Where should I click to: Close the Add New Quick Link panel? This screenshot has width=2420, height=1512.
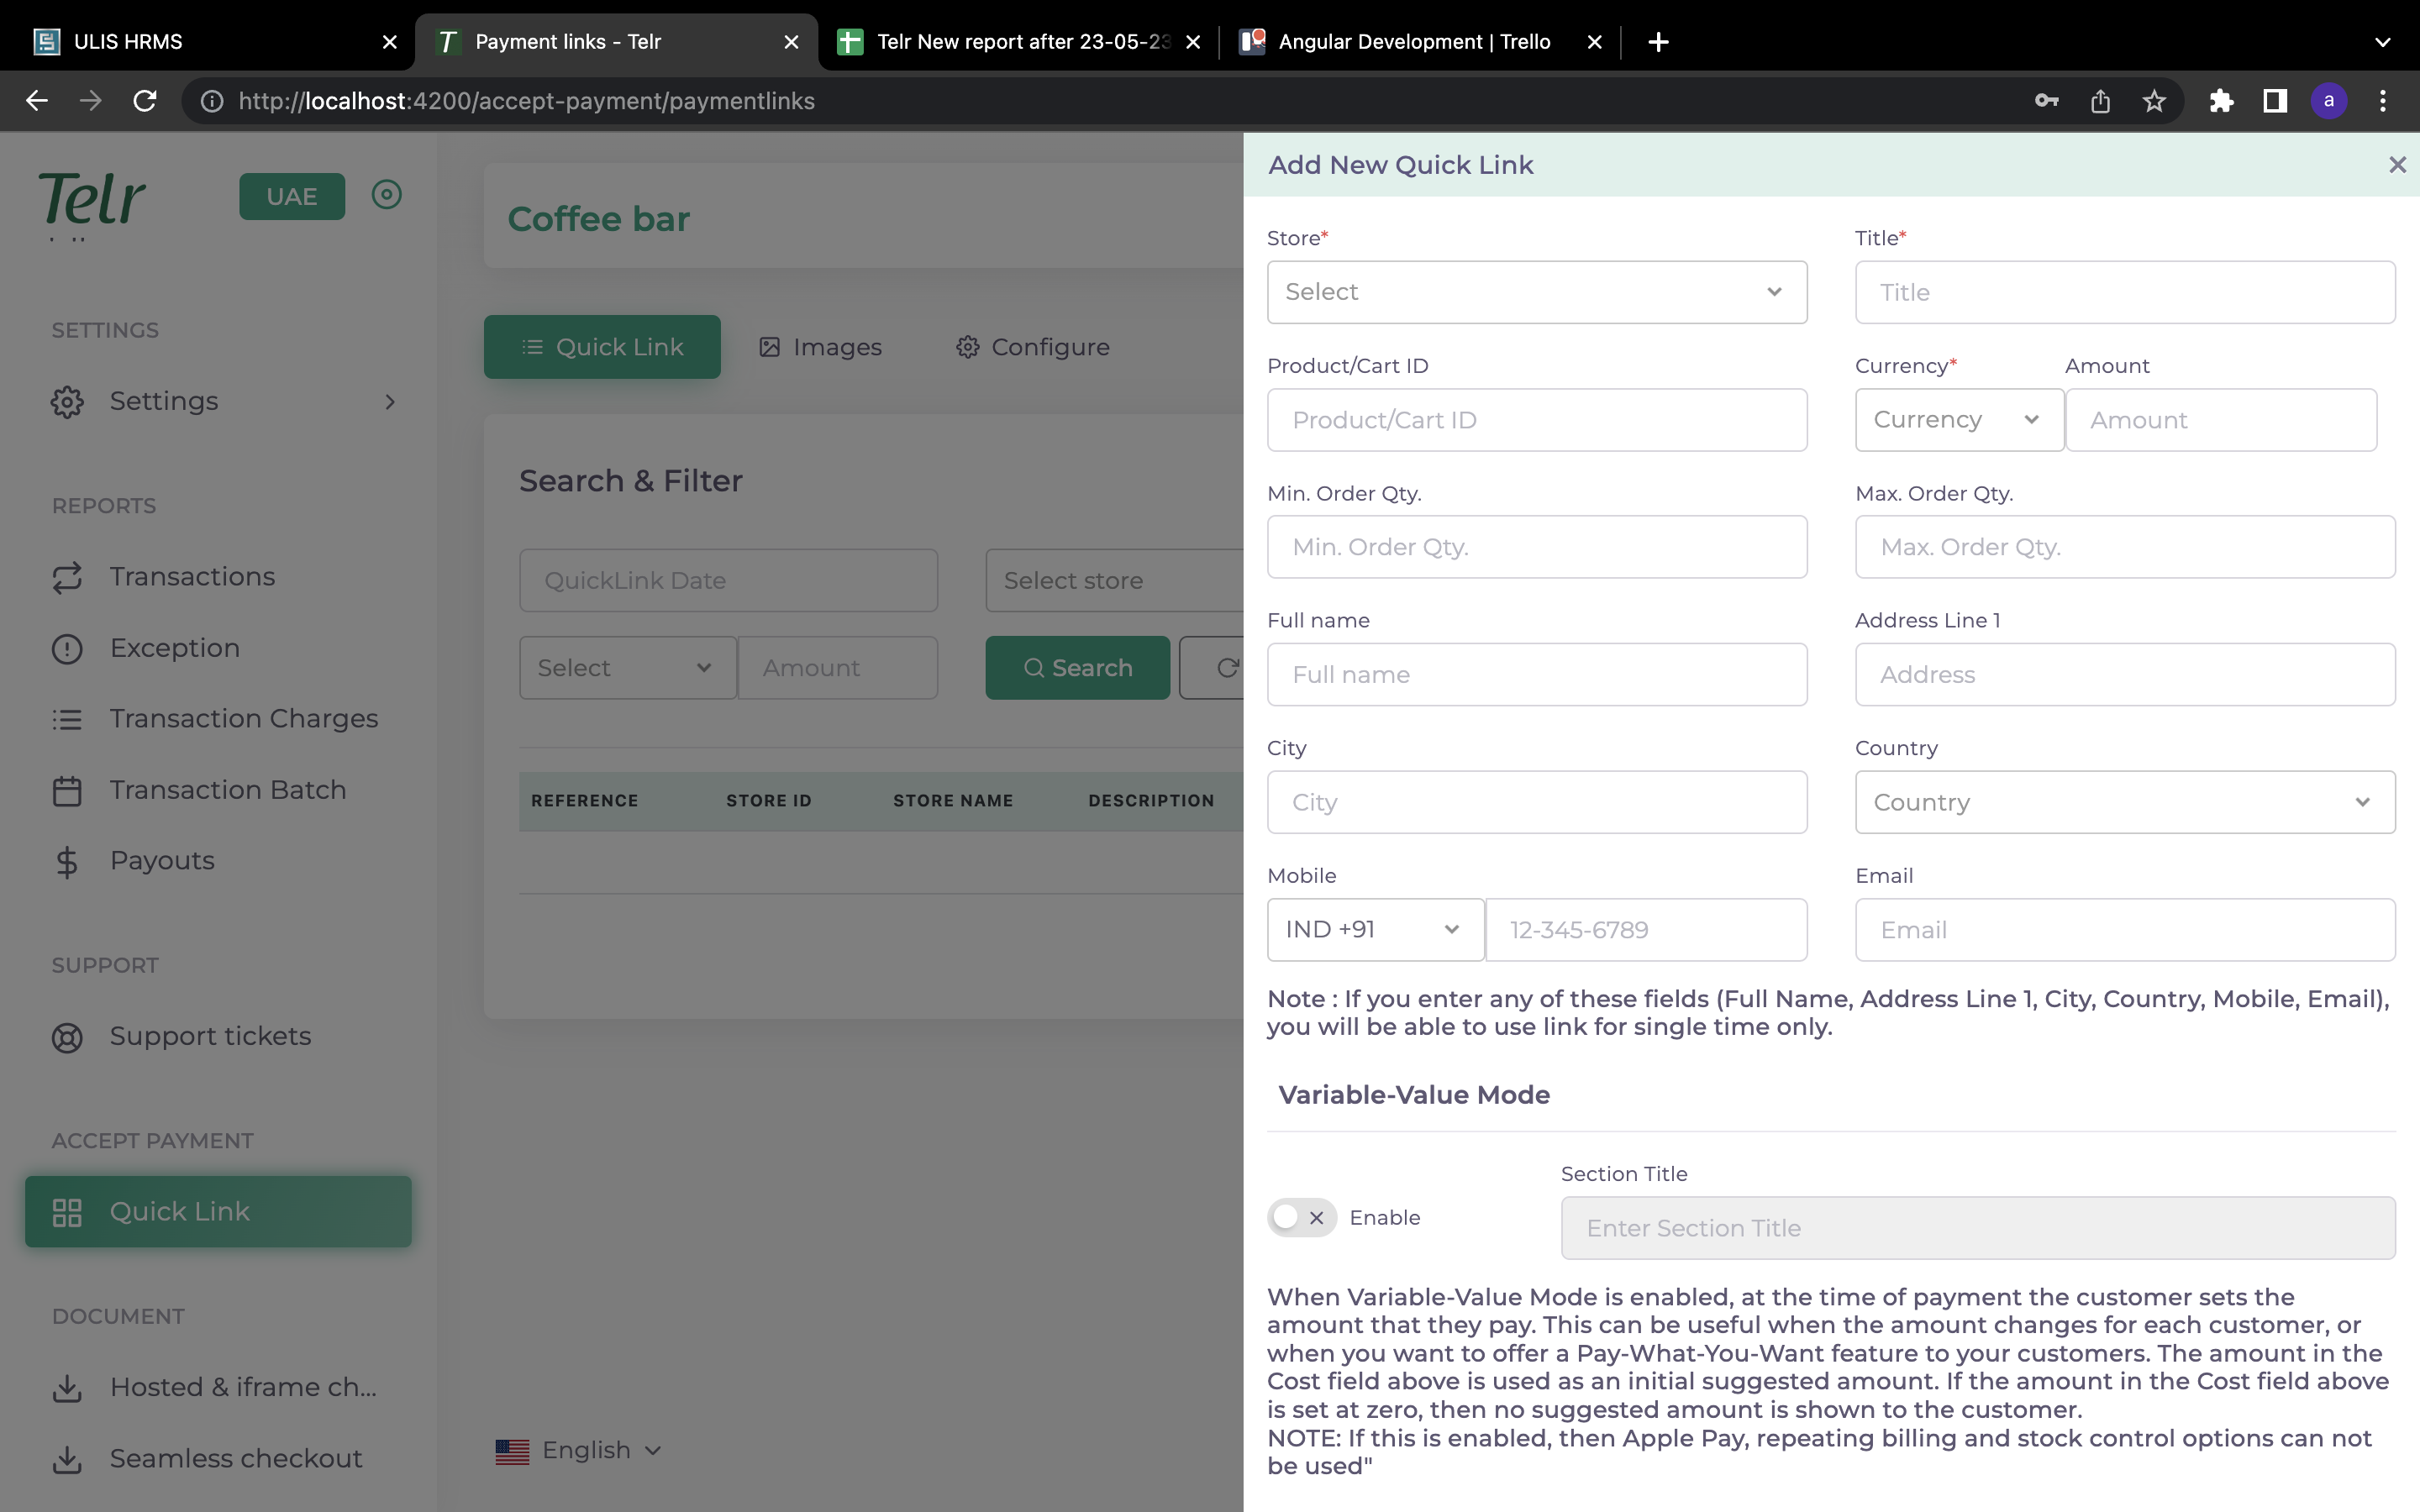2397,165
